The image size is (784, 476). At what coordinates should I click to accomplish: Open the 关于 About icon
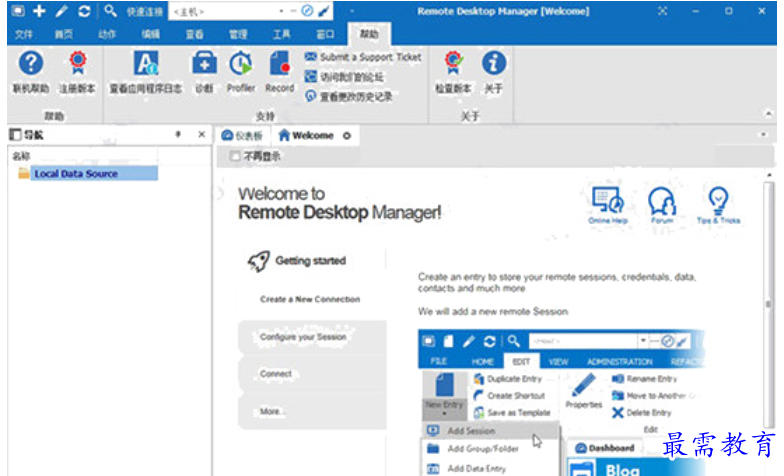pos(494,64)
